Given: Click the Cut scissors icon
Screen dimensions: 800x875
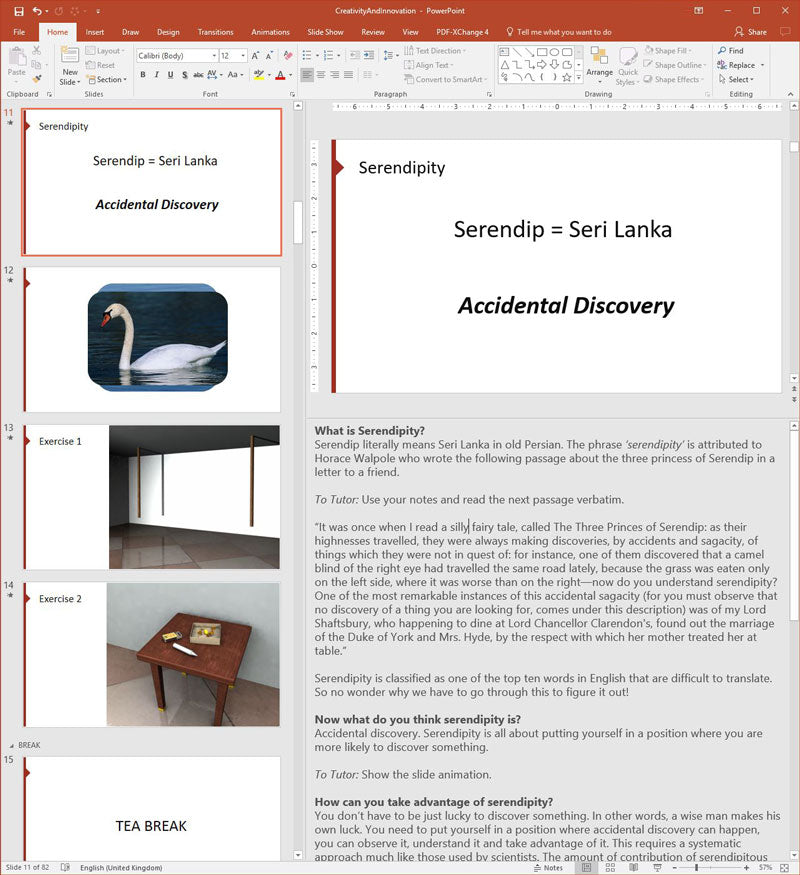Looking at the screenshot, I should click(37, 50).
